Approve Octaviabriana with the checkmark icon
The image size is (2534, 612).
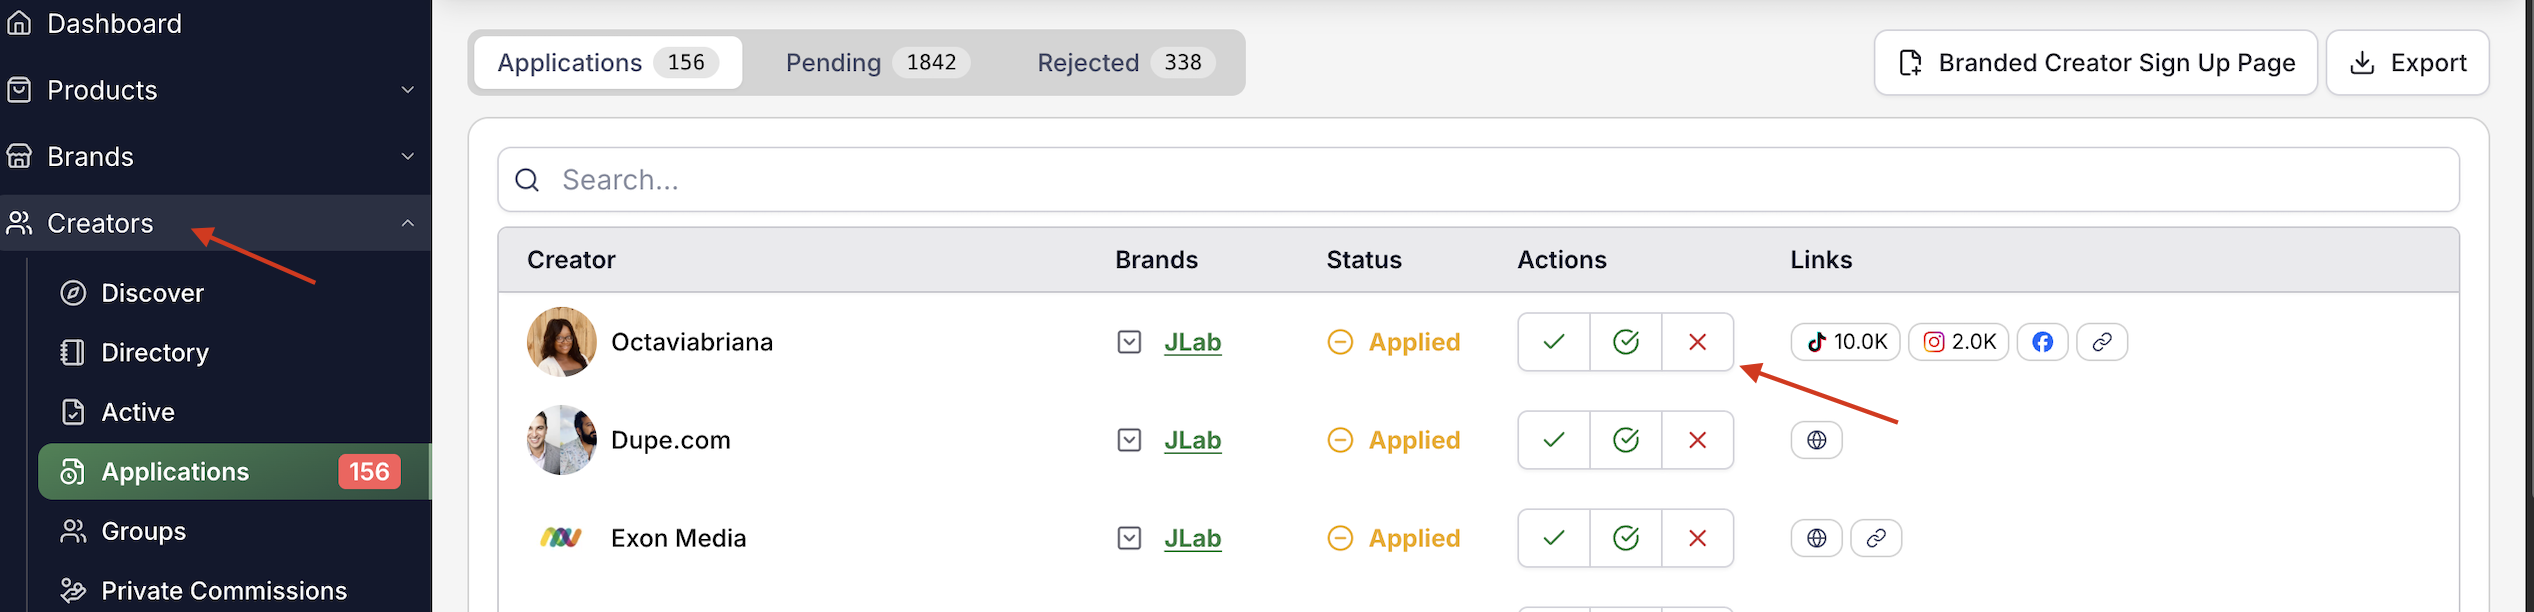coord(1553,342)
